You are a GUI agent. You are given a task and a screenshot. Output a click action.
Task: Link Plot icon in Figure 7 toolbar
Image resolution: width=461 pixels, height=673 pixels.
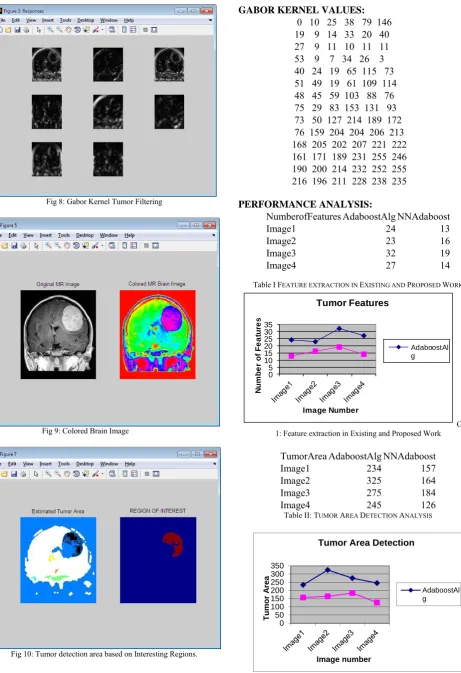pyautogui.click(x=112, y=474)
